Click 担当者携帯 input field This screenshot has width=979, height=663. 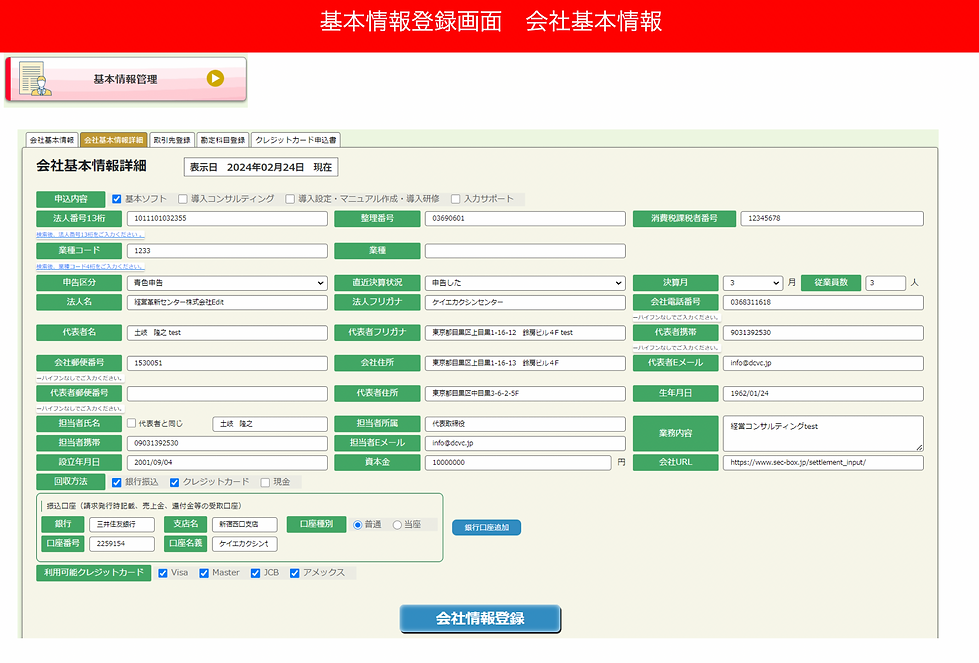point(227,443)
